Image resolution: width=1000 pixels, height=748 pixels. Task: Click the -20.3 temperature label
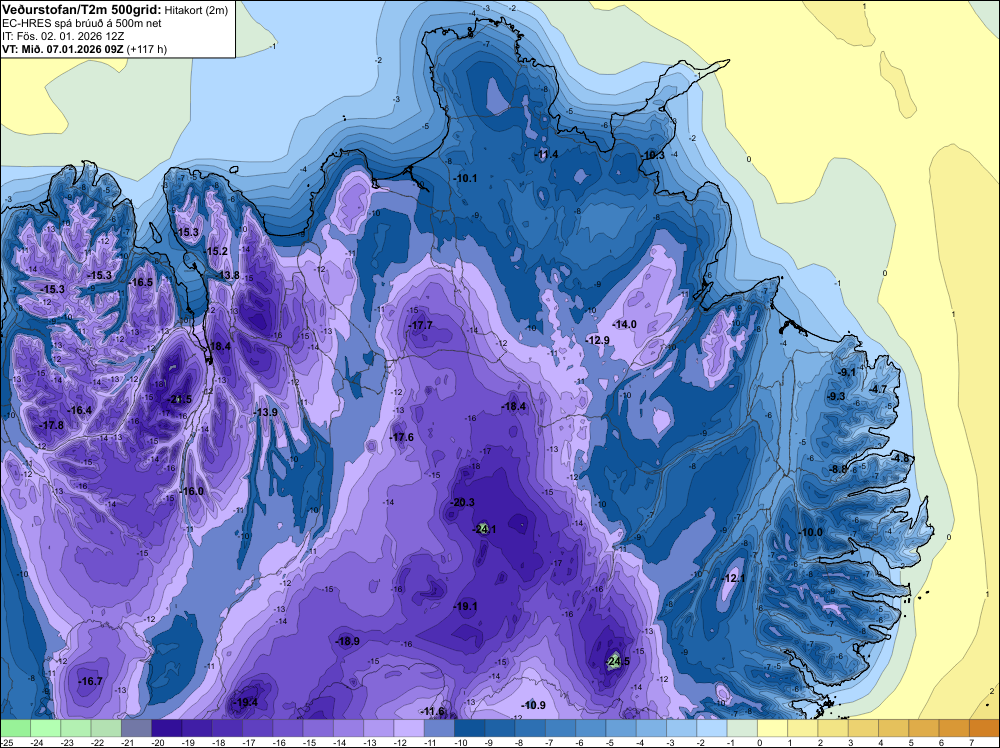point(462,502)
